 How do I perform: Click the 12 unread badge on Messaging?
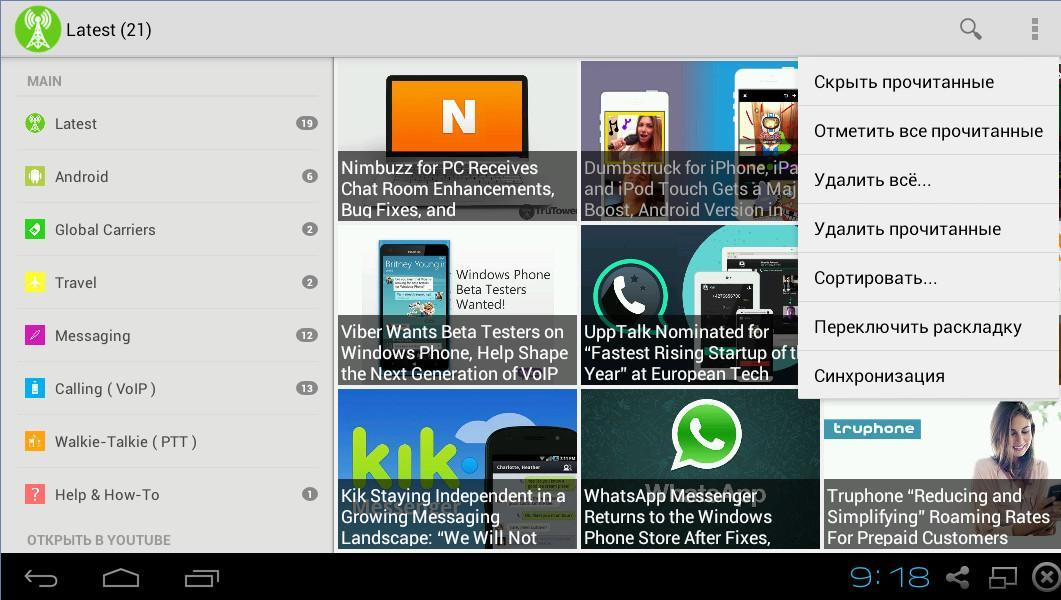pyautogui.click(x=307, y=335)
